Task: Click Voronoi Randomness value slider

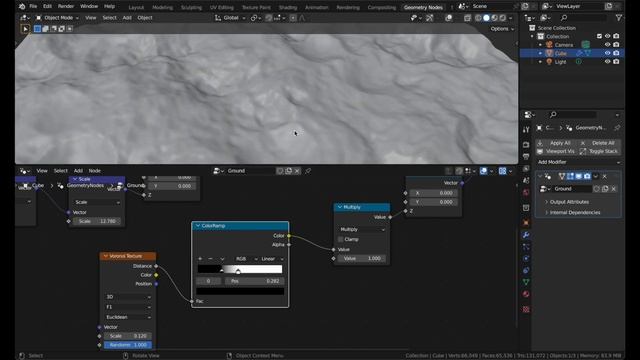Action: [128, 345]
